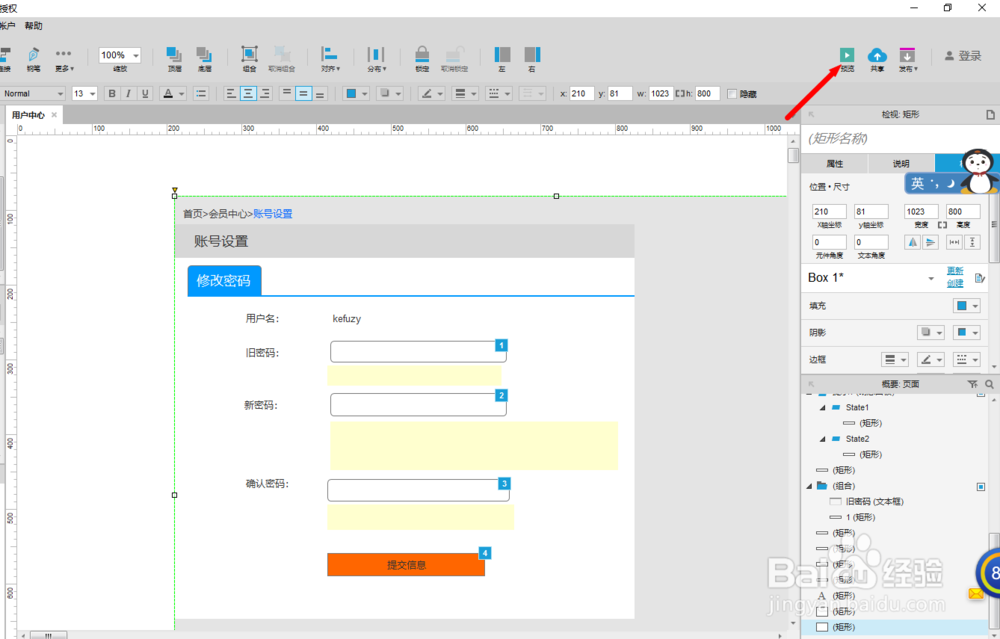Screen dimensions: 1000x639
Task: Apply underline formatting with U button
Action: pos(145,94)
